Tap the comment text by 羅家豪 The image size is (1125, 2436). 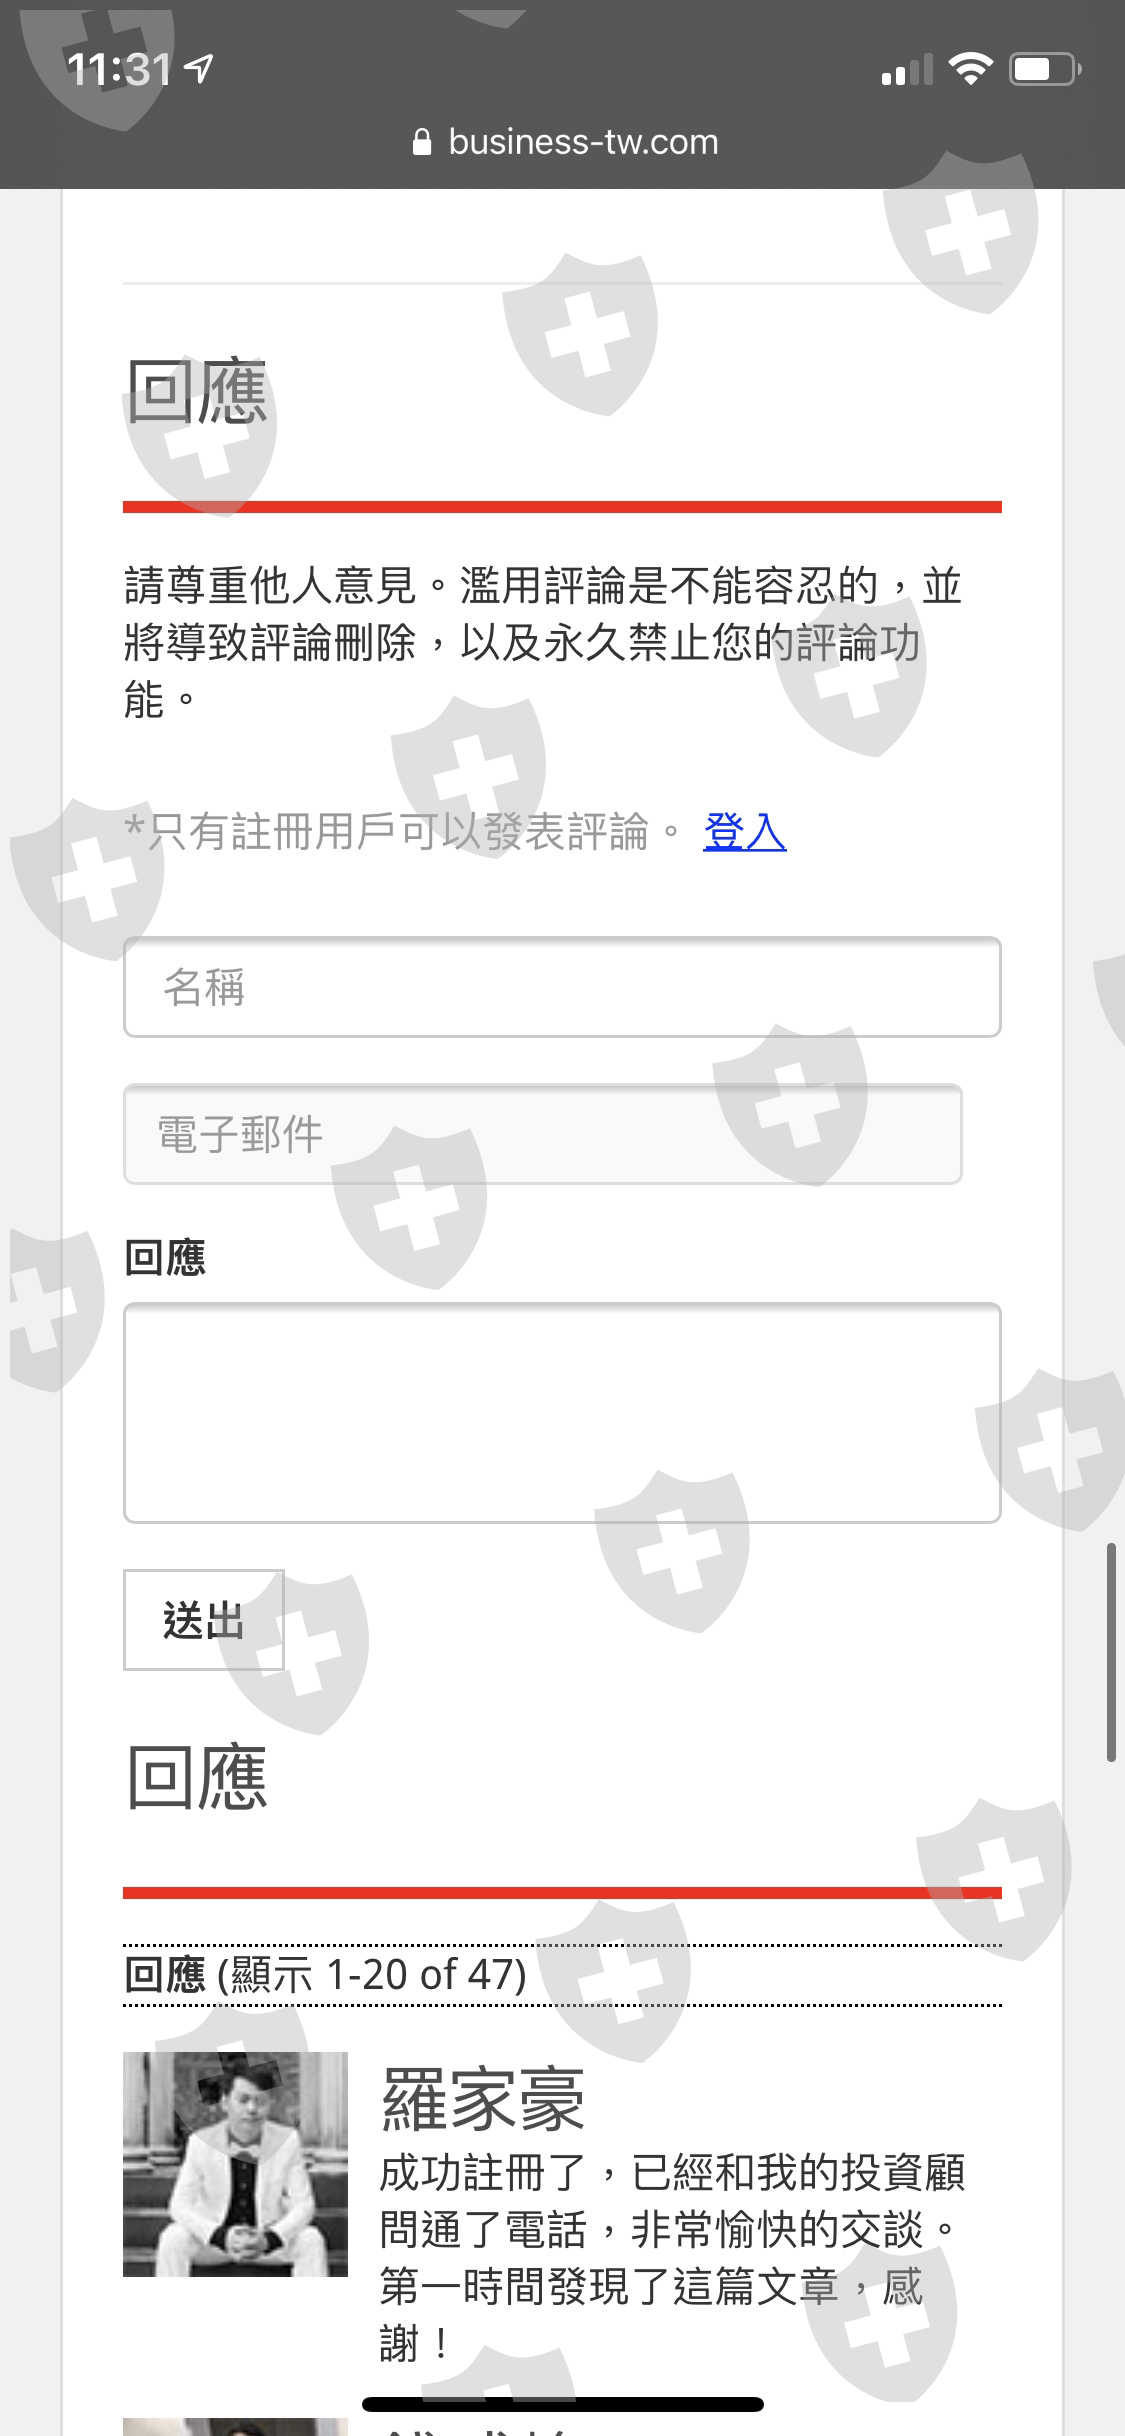click(x=672, y=2258)
